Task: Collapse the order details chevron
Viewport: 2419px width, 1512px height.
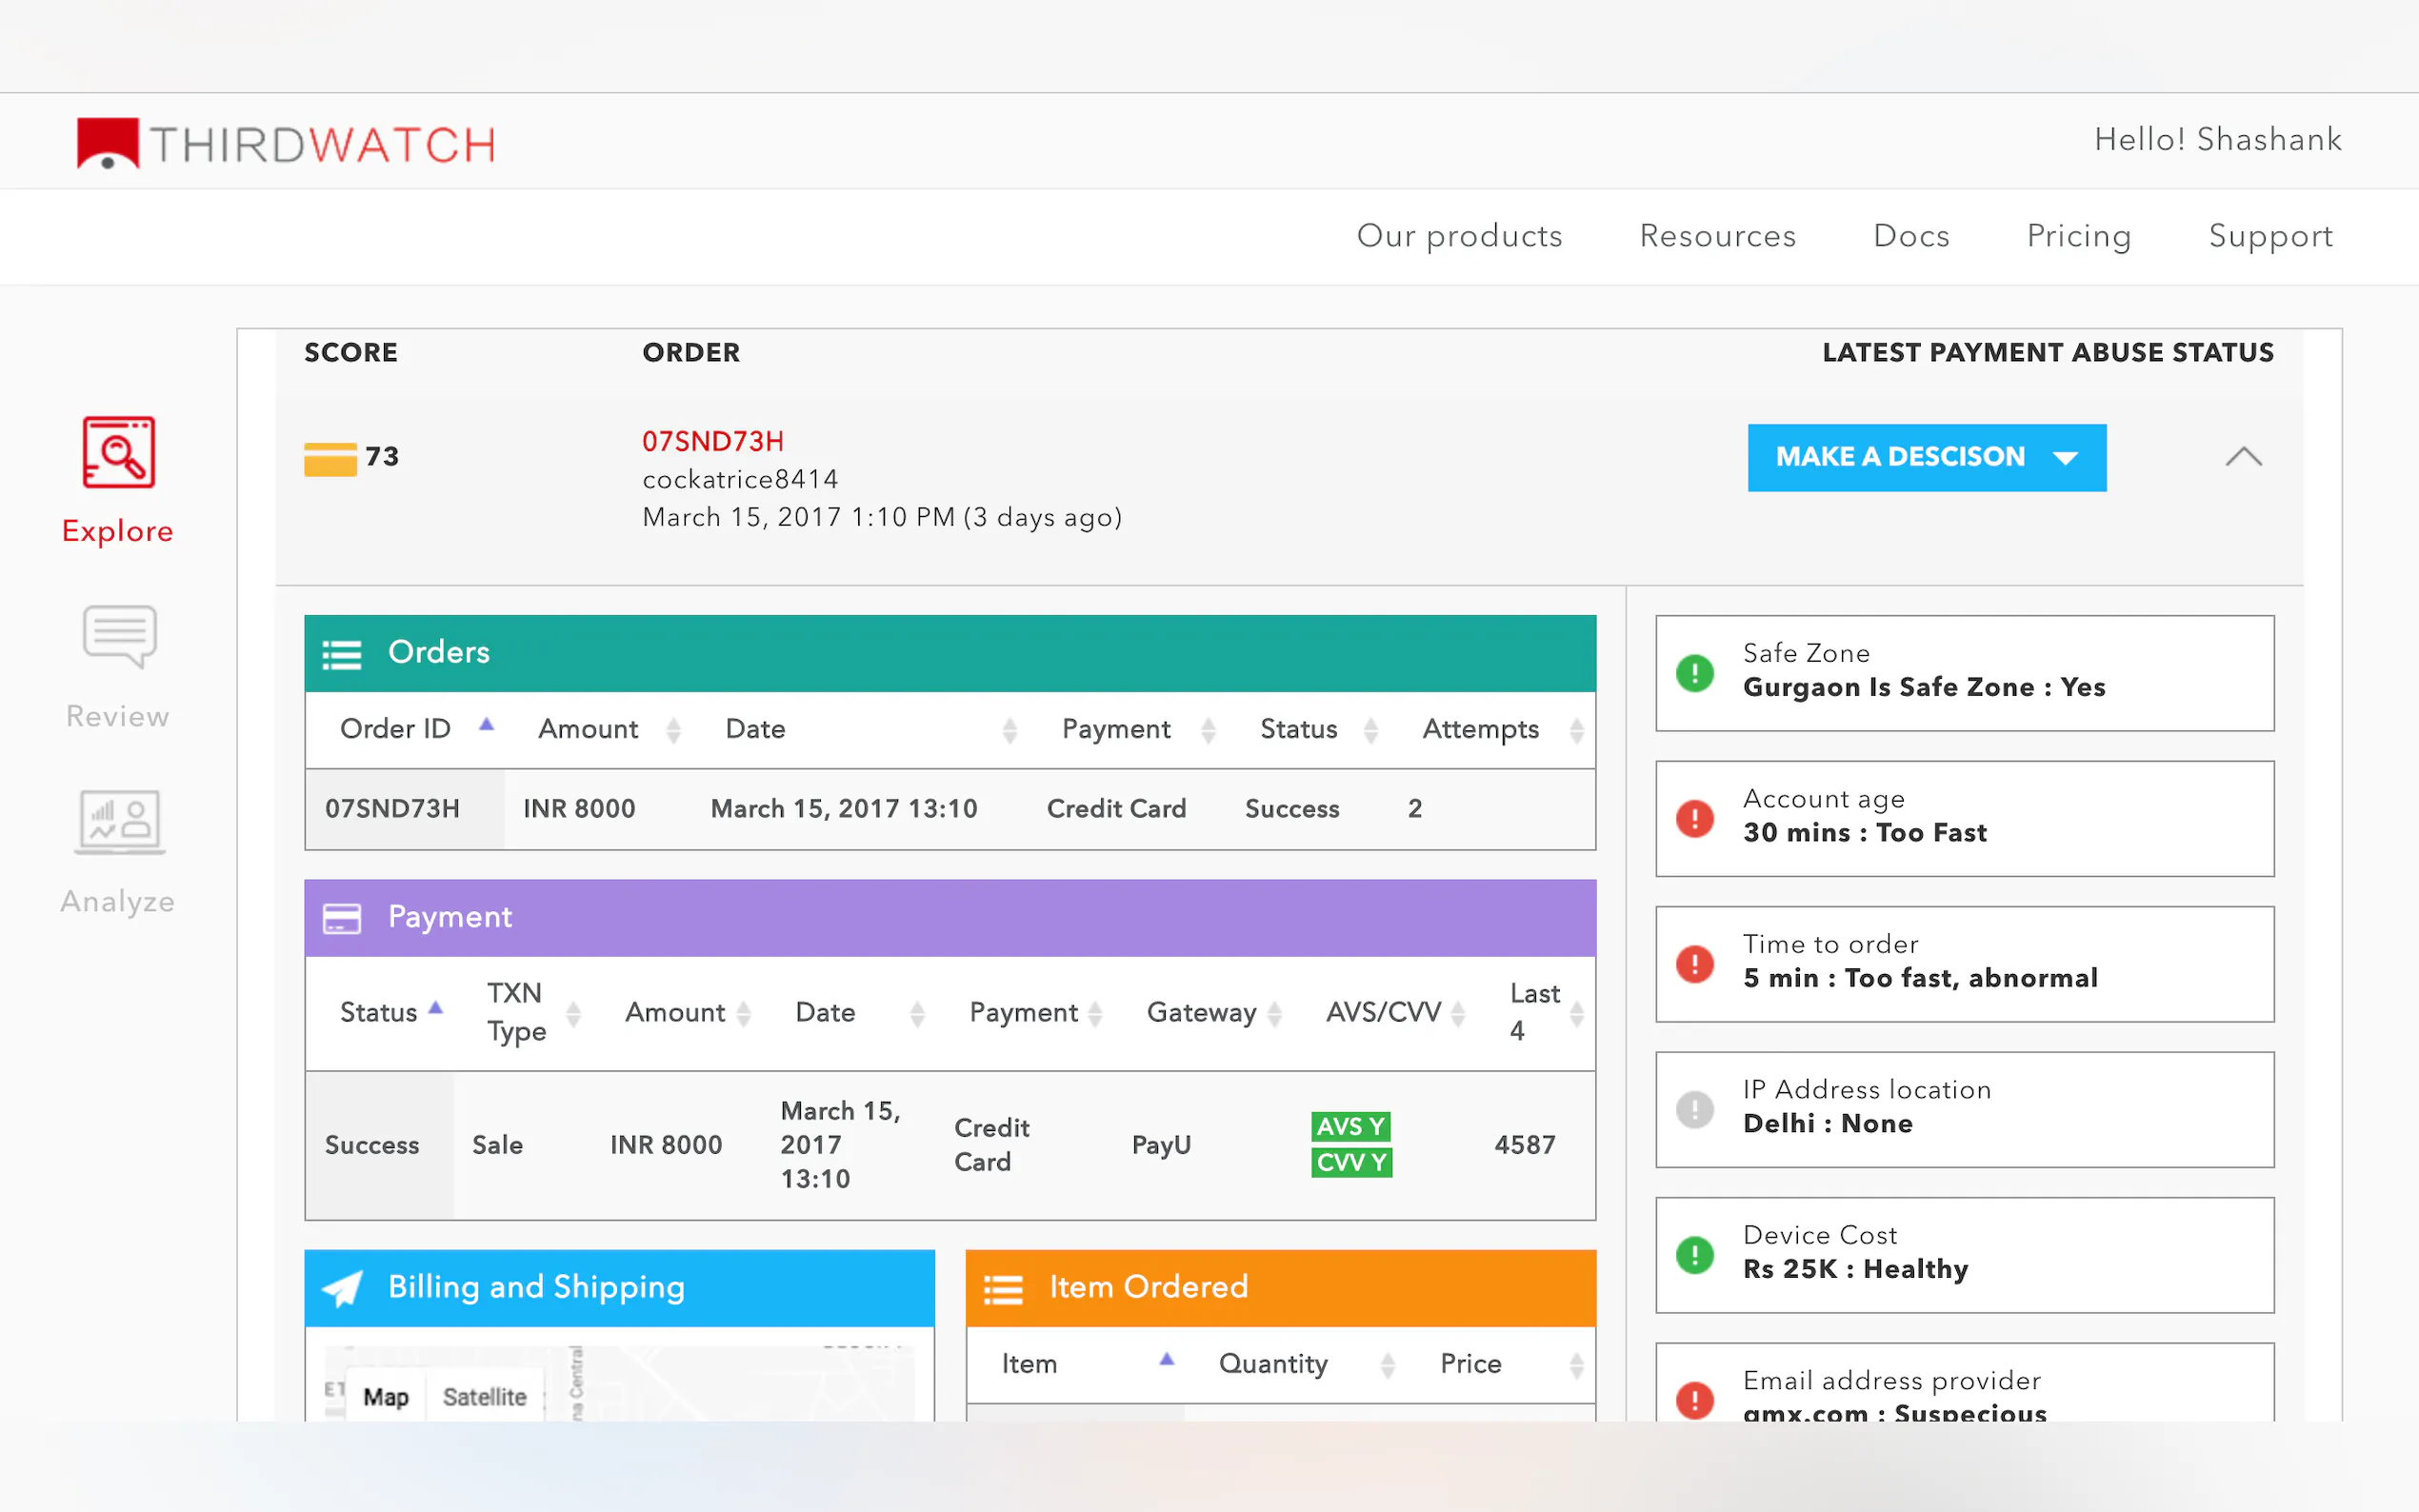Action: 2243,457
